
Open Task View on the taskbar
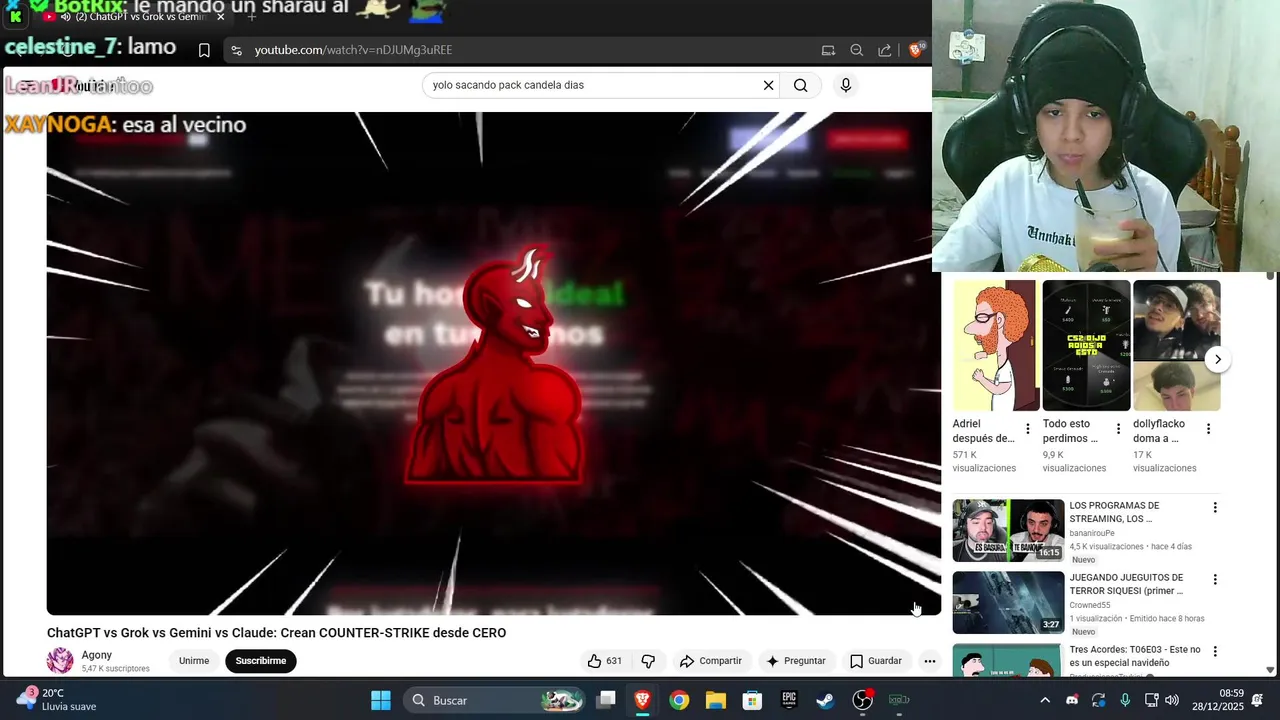[606, 700]
